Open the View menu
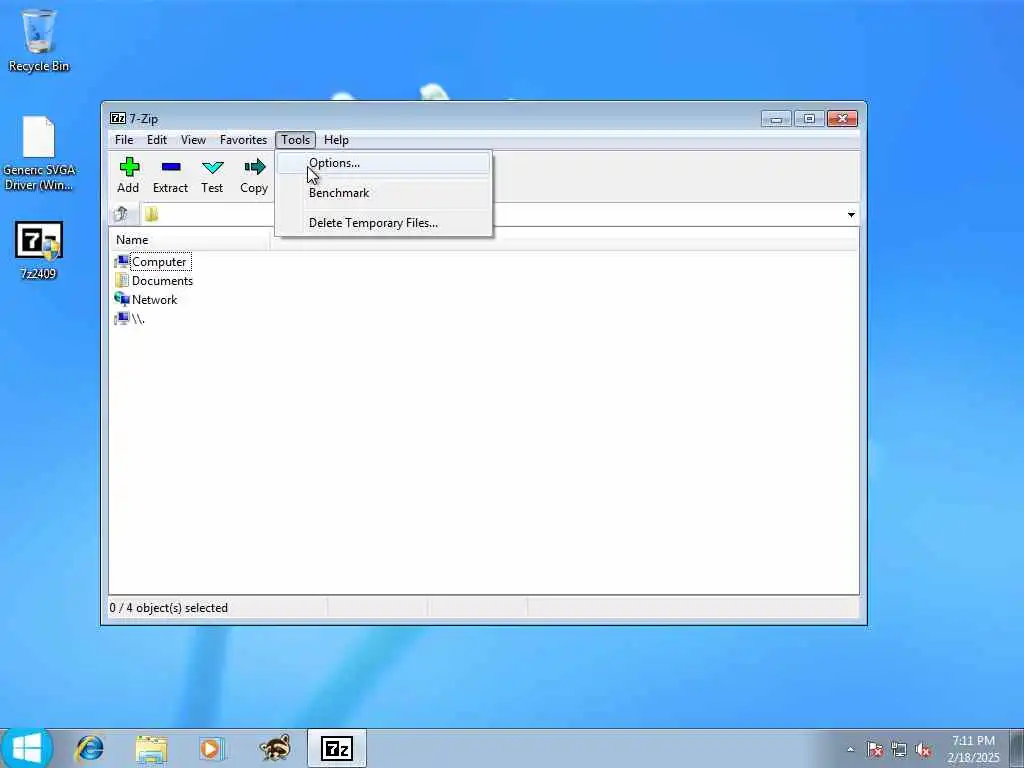This screenshot has width=1024, height=768. [193, 140]
